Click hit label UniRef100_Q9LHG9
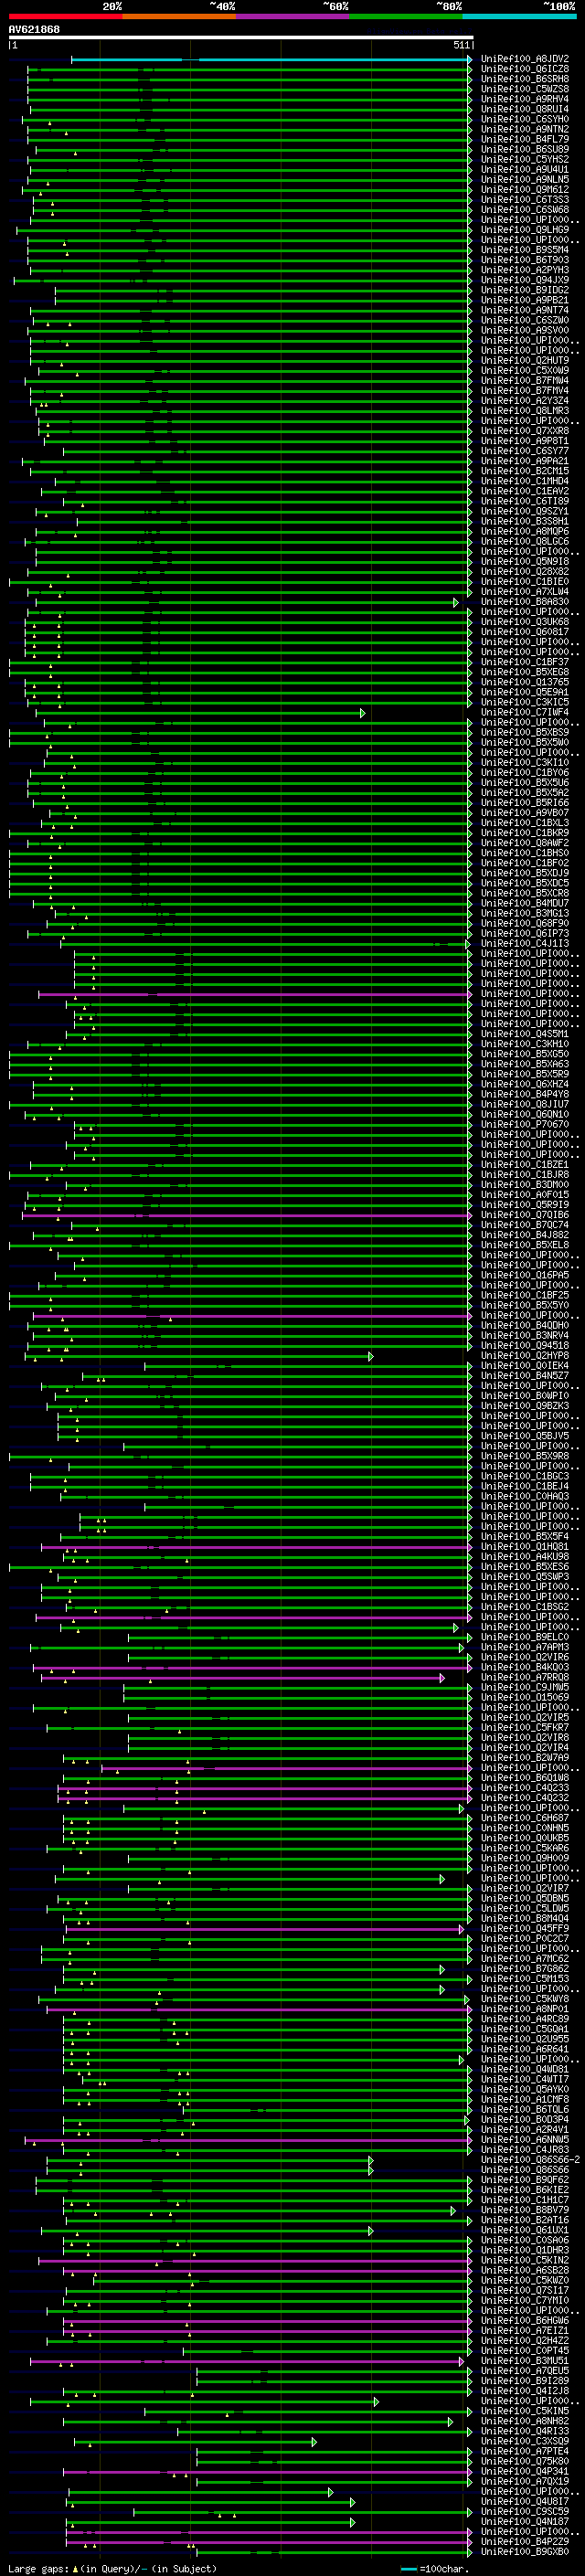 (x=524, y=230)
